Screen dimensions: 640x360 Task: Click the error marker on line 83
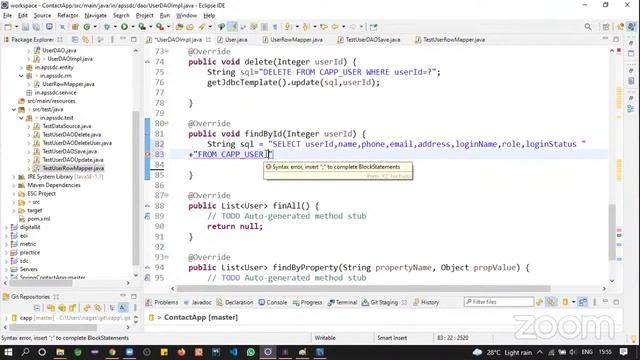(x=147, y=154)
